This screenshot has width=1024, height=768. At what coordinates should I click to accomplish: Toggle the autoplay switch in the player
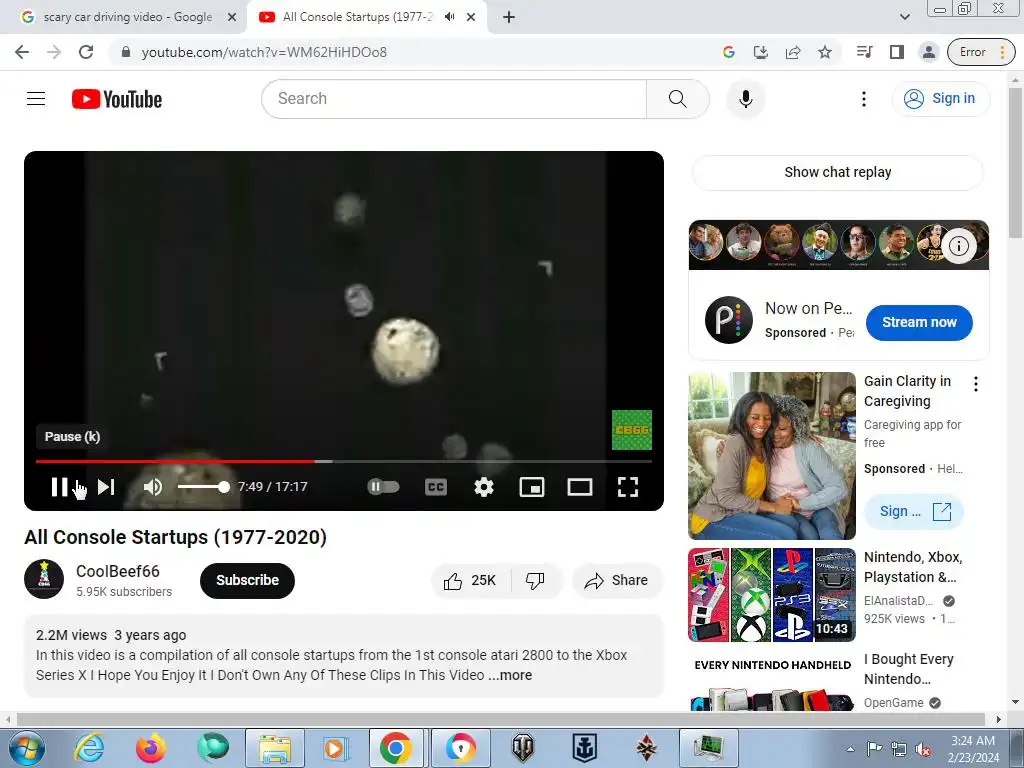(383, 487)
